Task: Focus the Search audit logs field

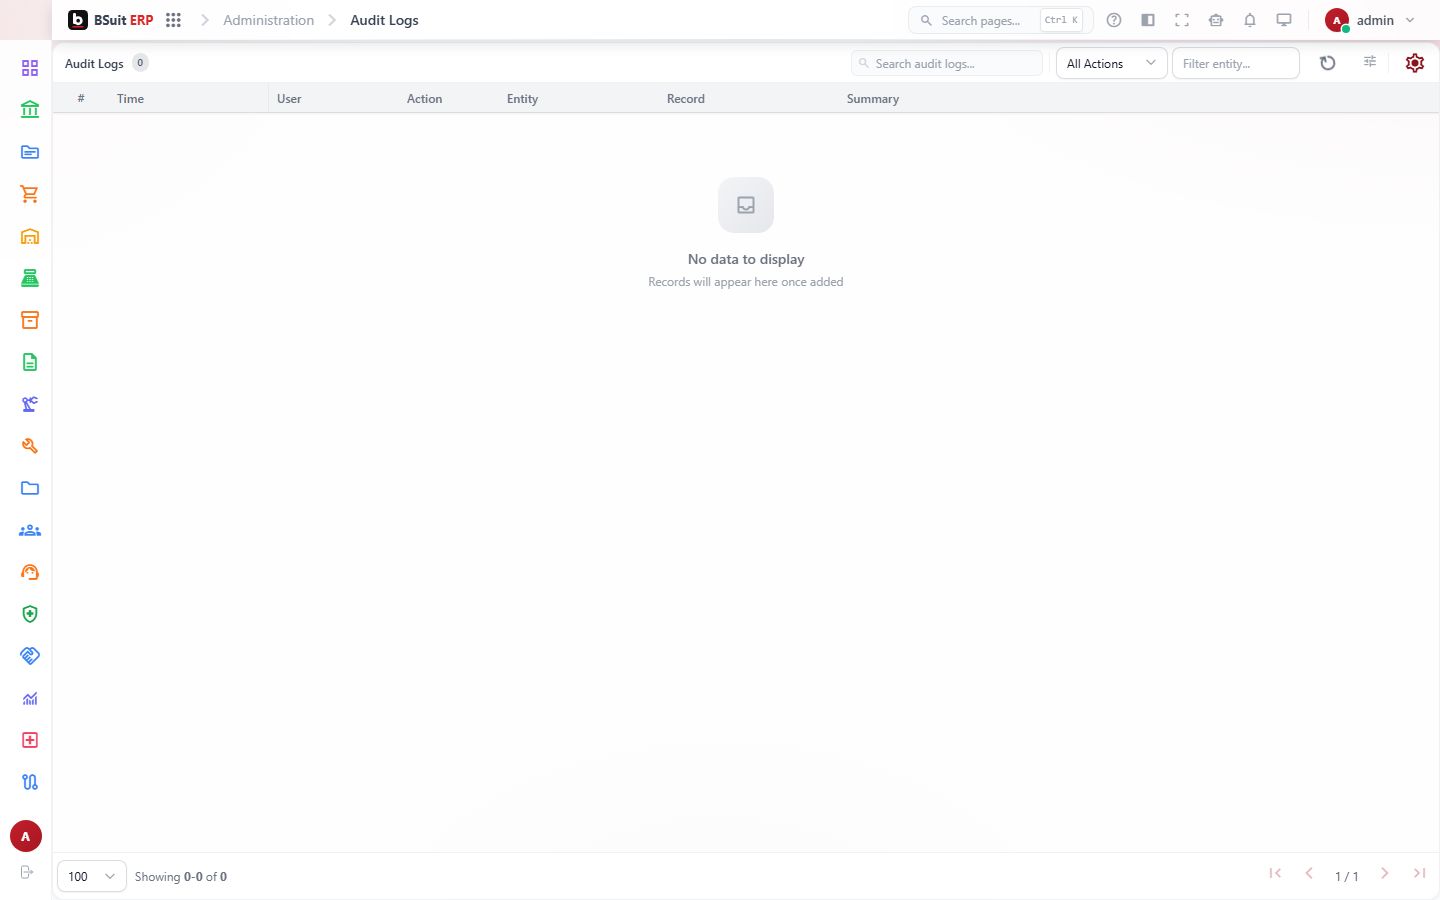Action: tap(947, 63)
